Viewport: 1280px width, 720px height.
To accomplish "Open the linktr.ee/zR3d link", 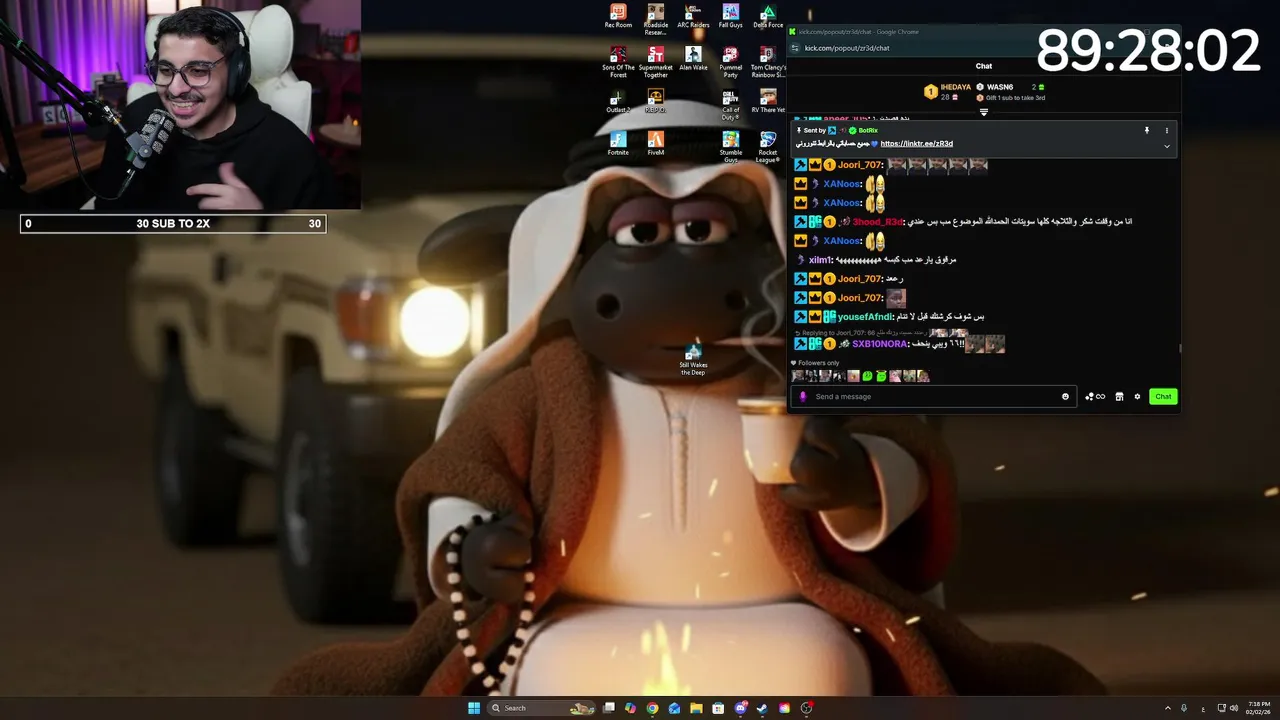I will (x=916, y=143).
